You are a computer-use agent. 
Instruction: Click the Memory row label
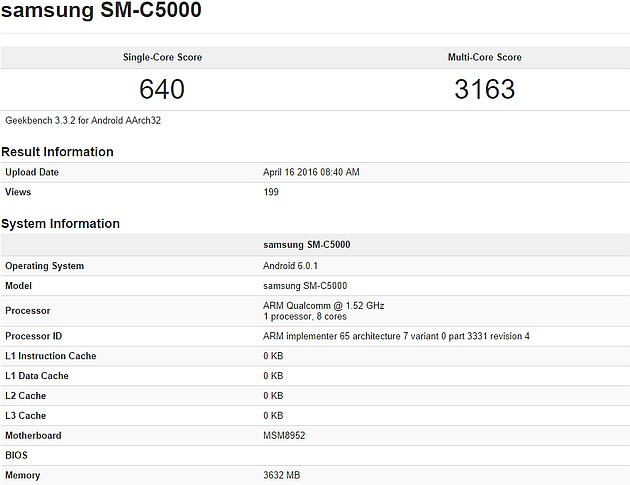click(x=22, y=475)
